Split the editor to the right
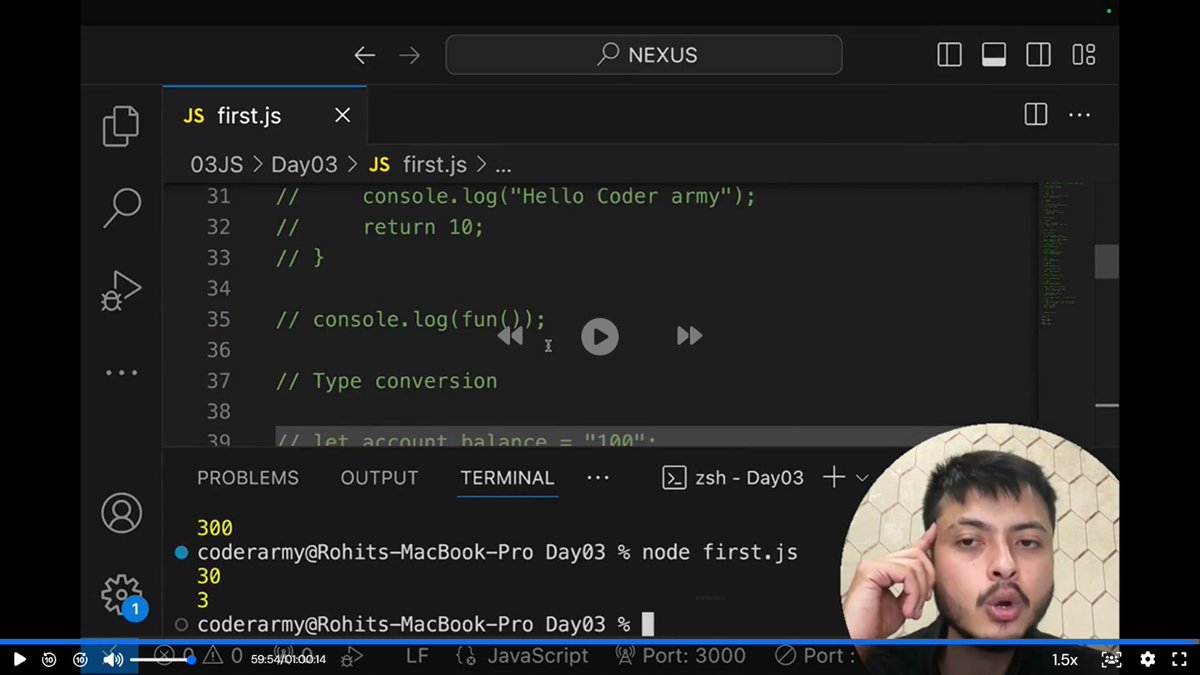 [x=1036, y=115]
